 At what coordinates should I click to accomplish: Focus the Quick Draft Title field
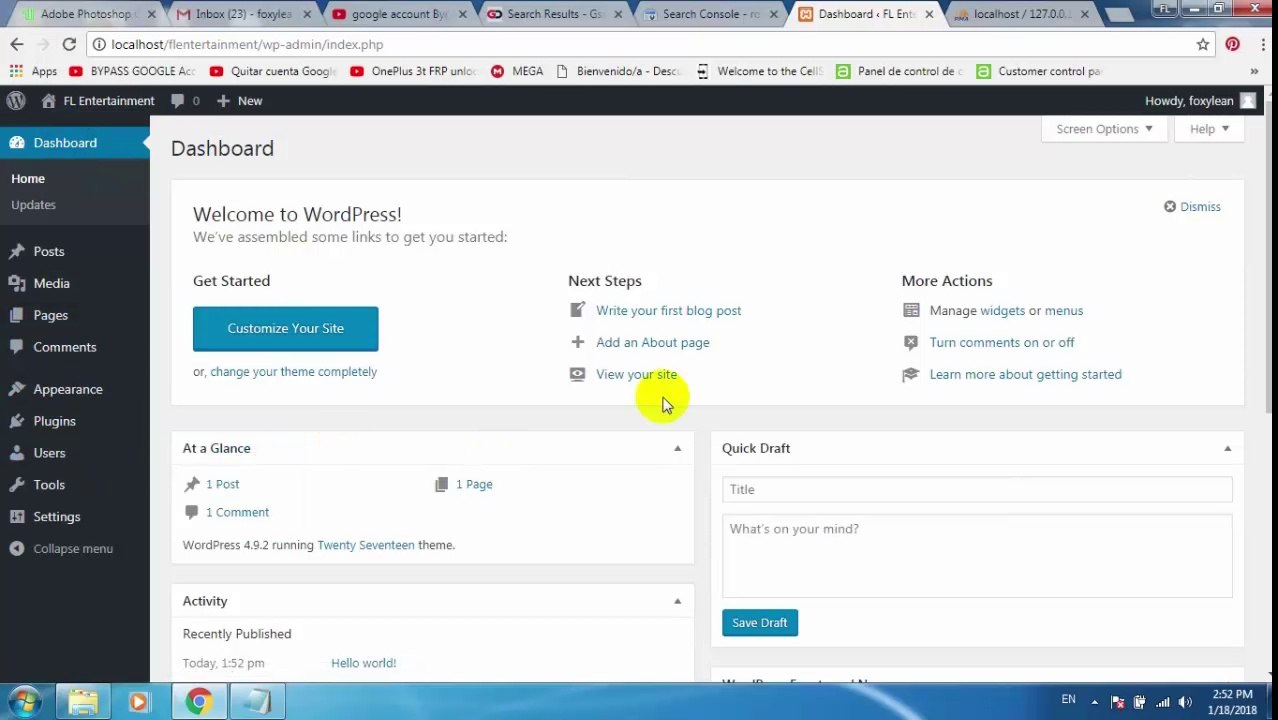[x=977, y=490]
